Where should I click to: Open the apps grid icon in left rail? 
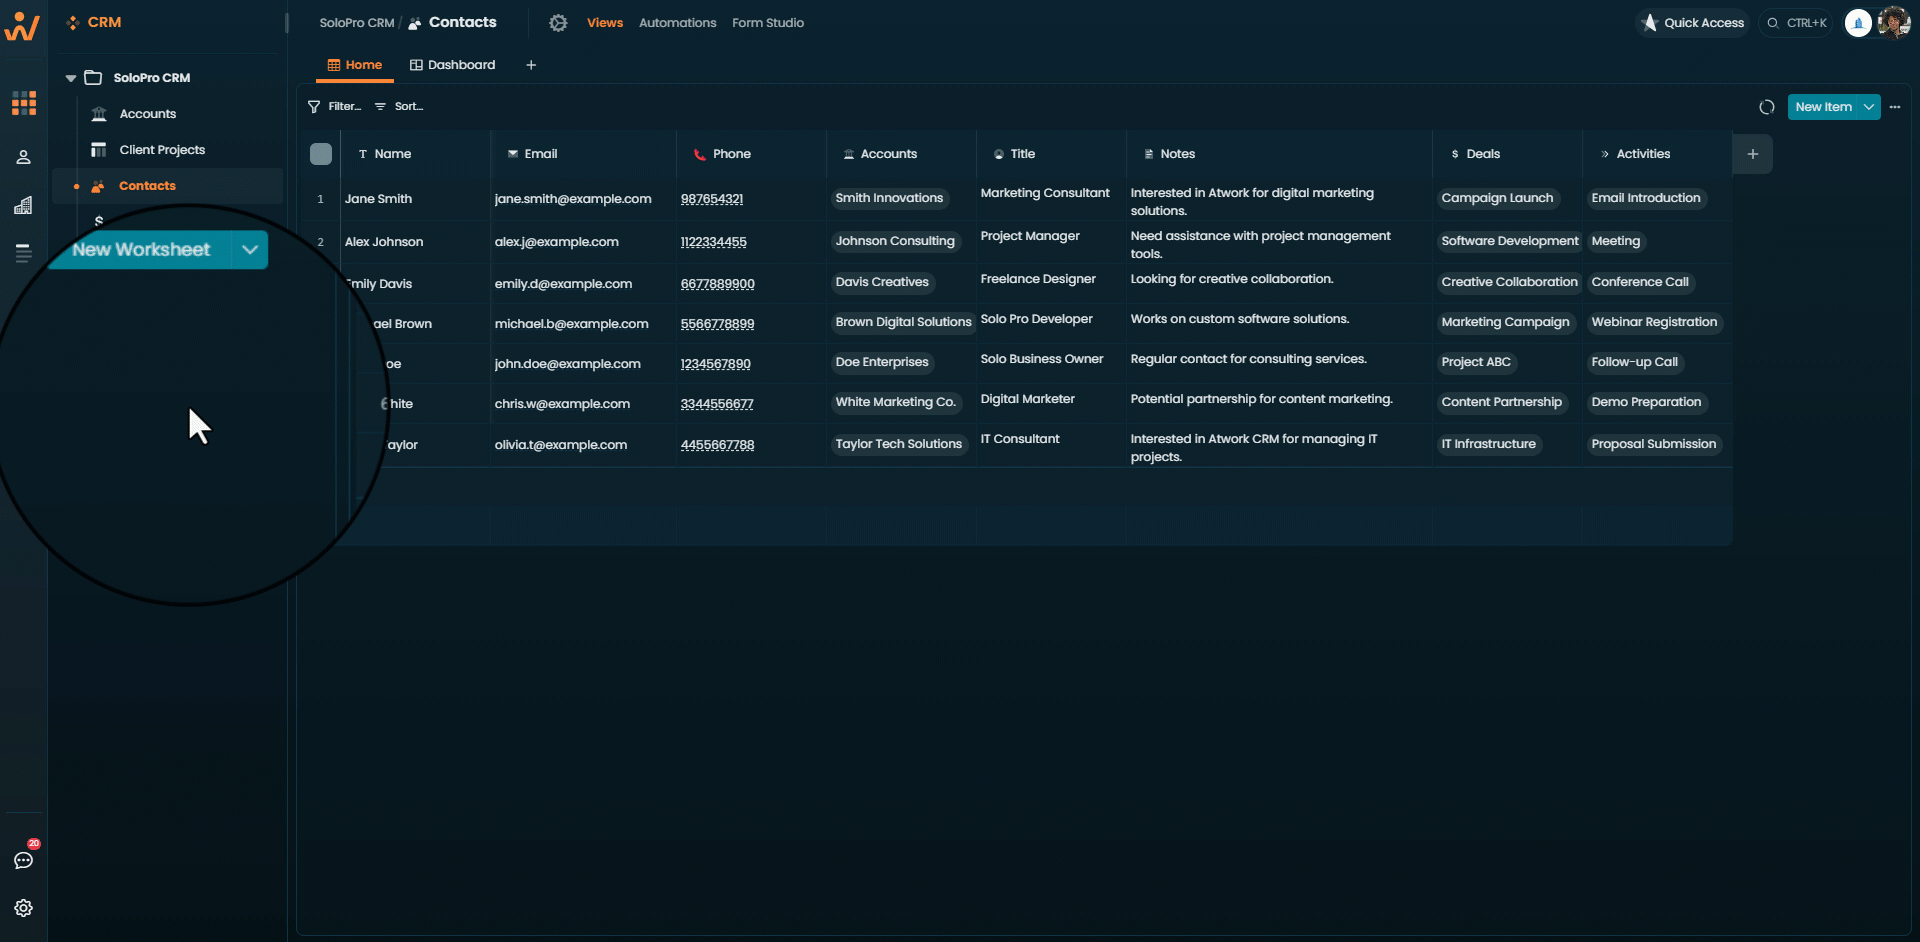coord(24,103)
